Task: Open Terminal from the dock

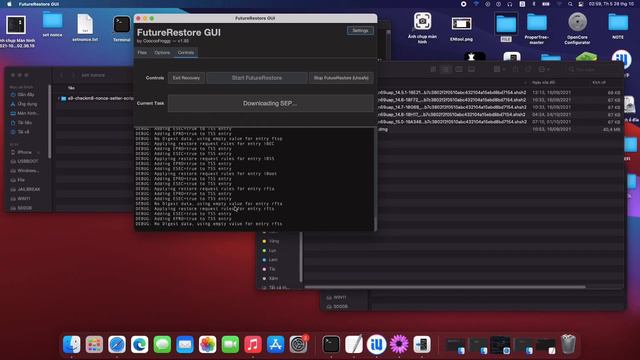Action: [x=331, y=344]
